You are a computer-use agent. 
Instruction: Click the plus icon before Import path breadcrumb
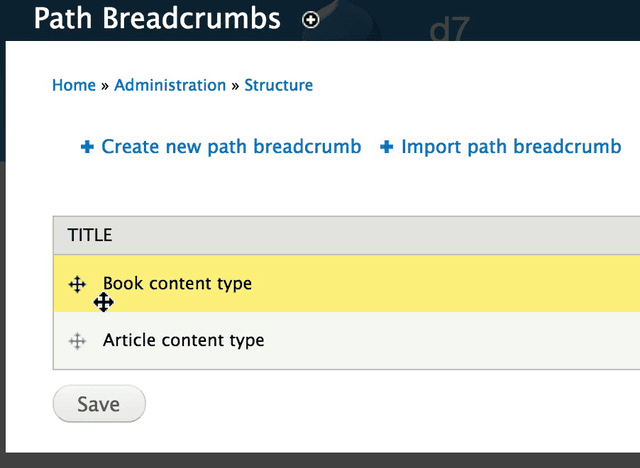click(387, 147)
